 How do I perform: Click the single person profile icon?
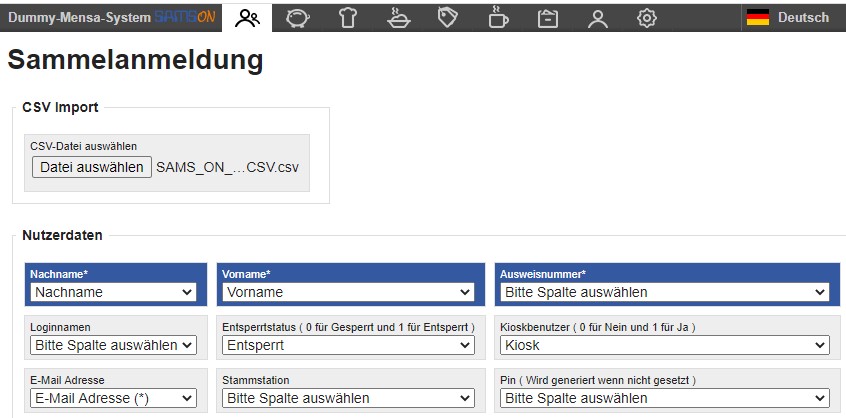597,18
